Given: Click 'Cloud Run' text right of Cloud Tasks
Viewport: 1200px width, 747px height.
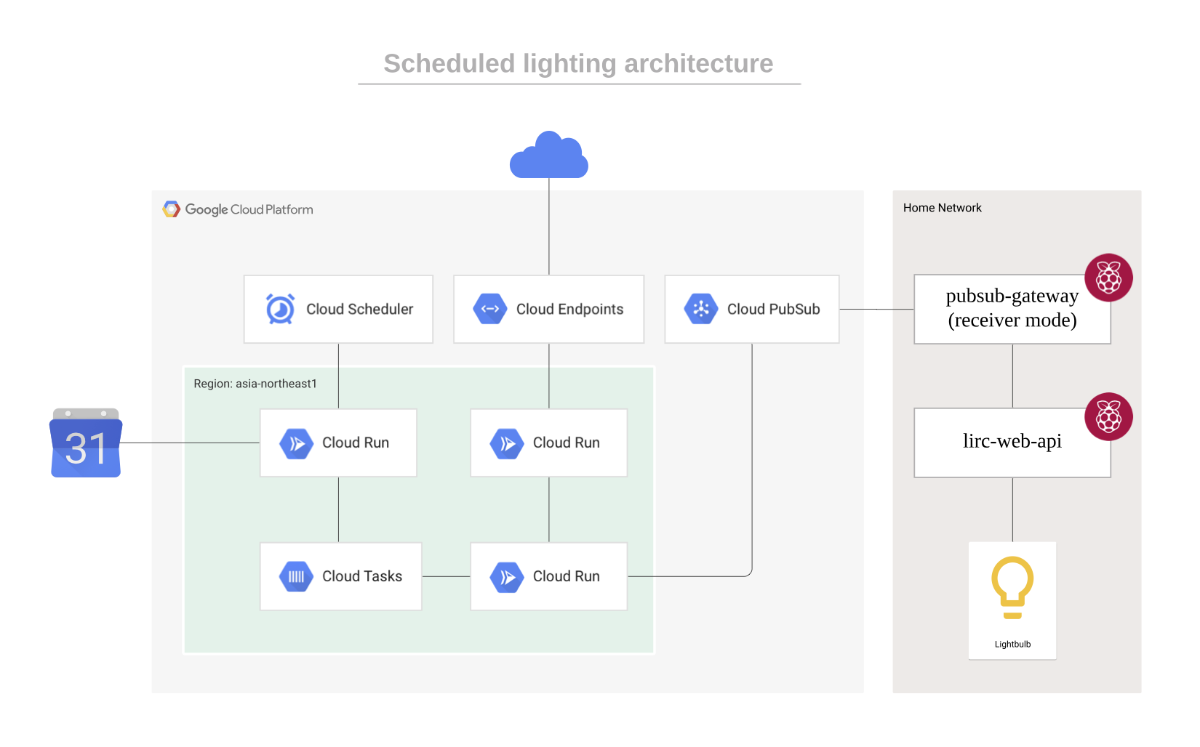Looking at the screenshot, I should 566,576.
